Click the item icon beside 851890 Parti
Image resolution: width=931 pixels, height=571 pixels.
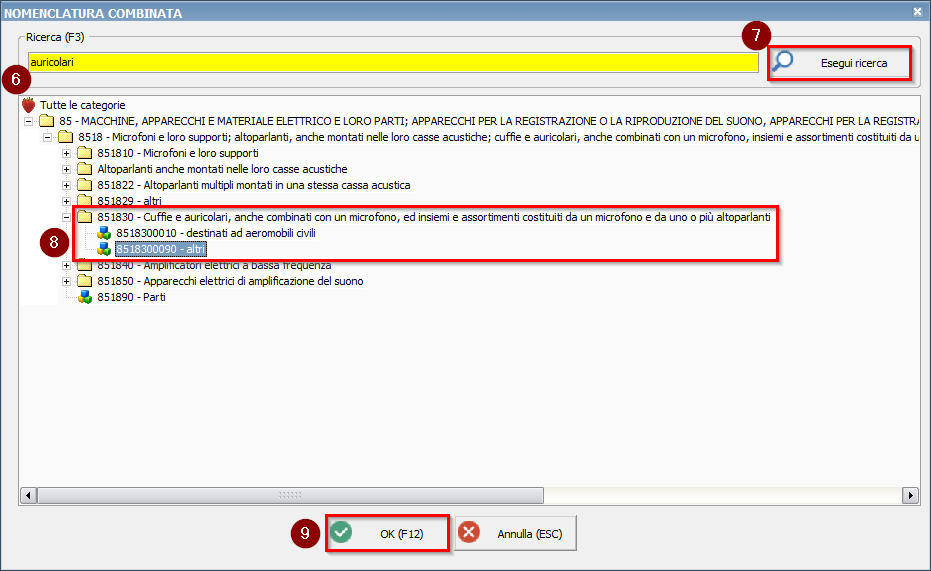(85, 297)
